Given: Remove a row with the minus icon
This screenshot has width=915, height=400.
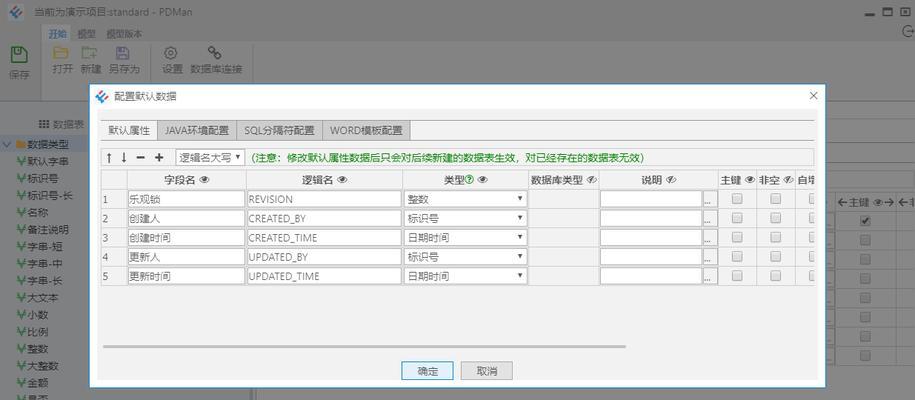Looking at the screenshot, I should (141, 158).
